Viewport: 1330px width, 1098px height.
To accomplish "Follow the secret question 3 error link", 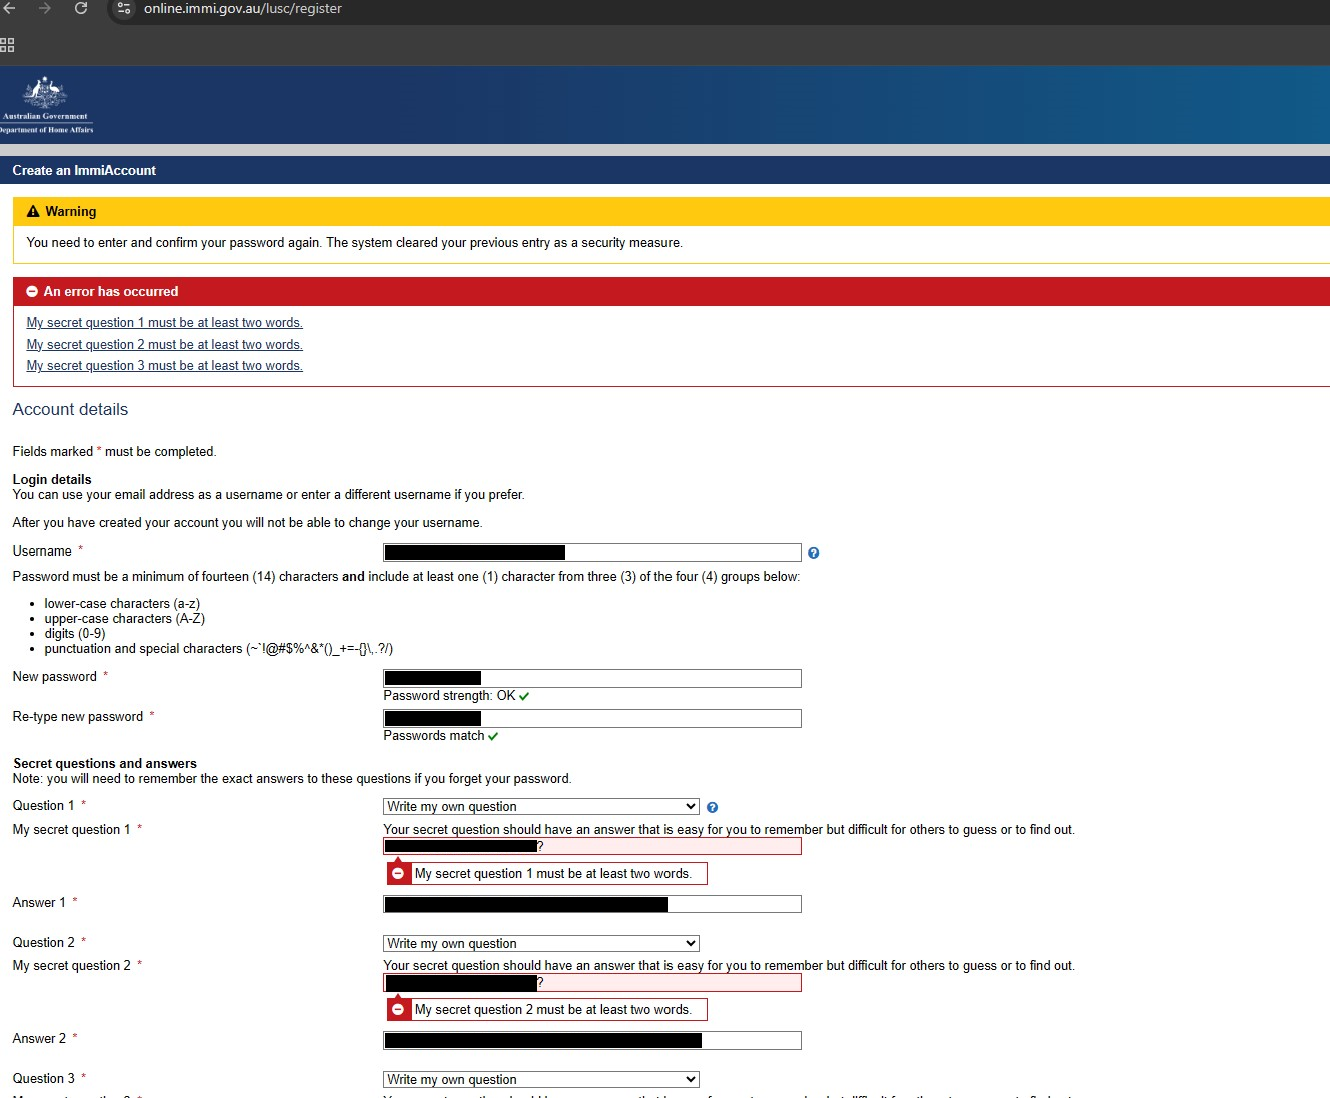I will pyautogui.click(x=164, y=366).
